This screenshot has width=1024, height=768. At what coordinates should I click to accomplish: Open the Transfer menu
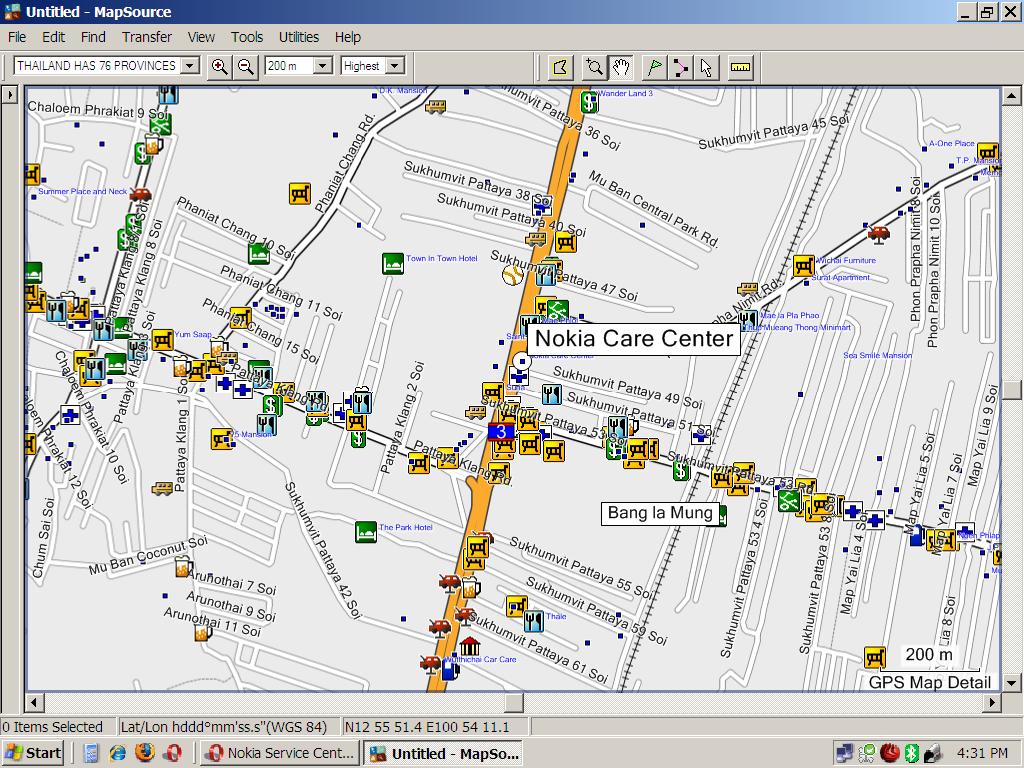pos(147,37)
